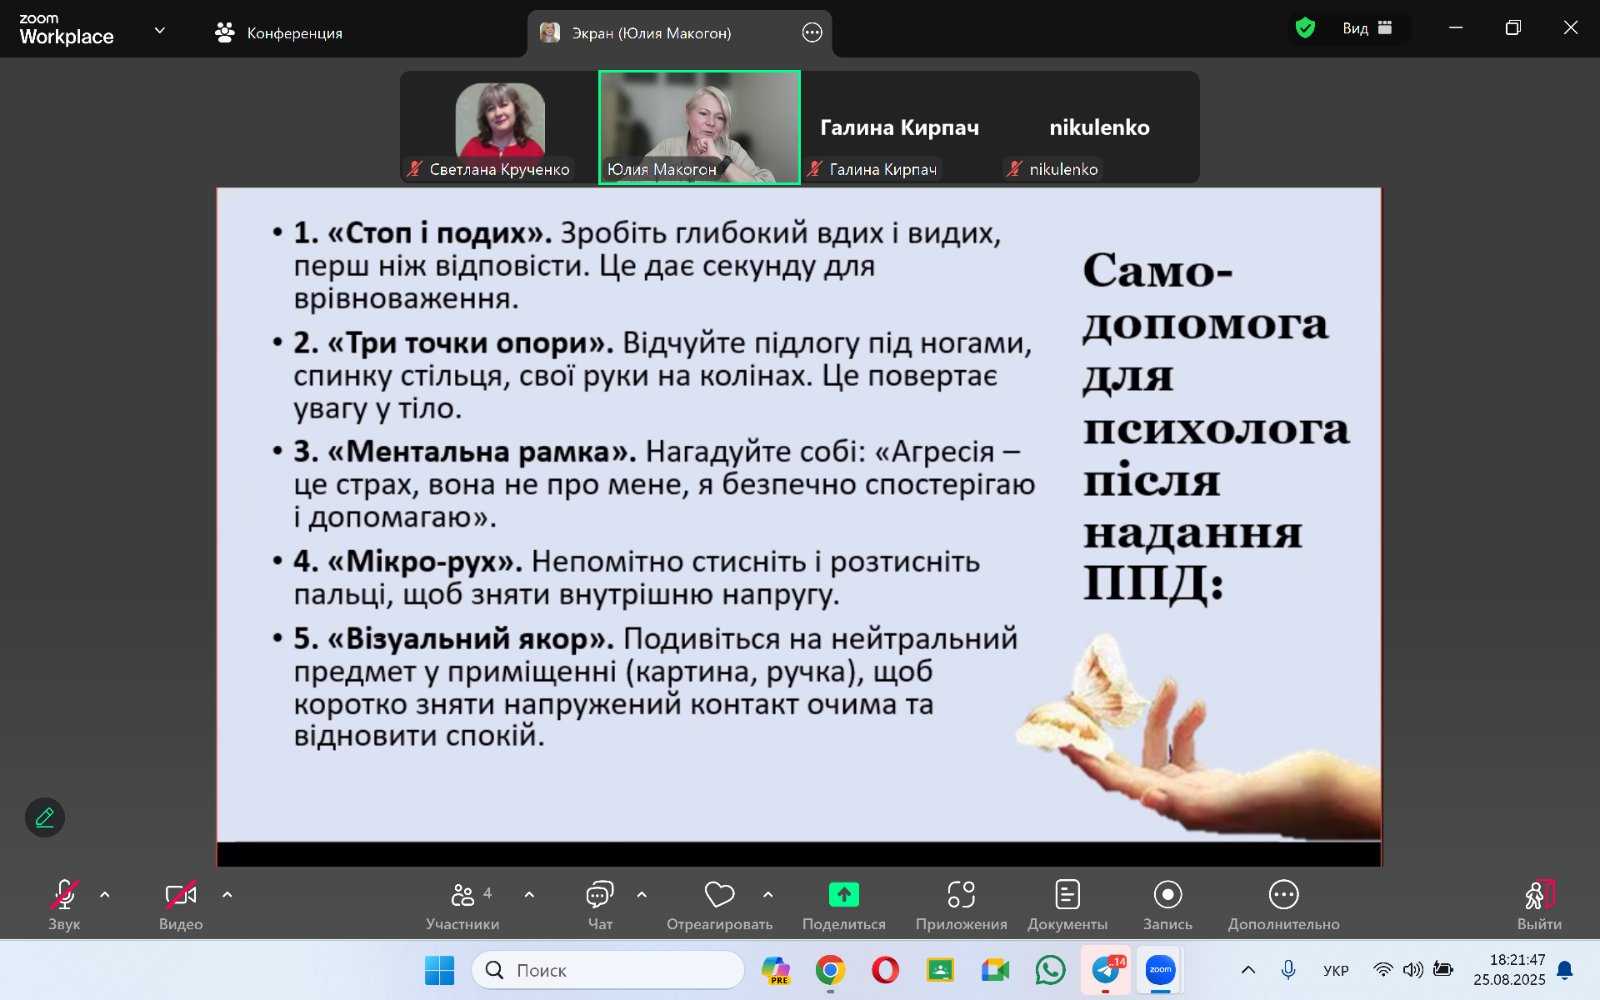Switch to the Конференция tab
Image resolution: width=1600 pixels, height=1000 pixels.
click(279, 33)
